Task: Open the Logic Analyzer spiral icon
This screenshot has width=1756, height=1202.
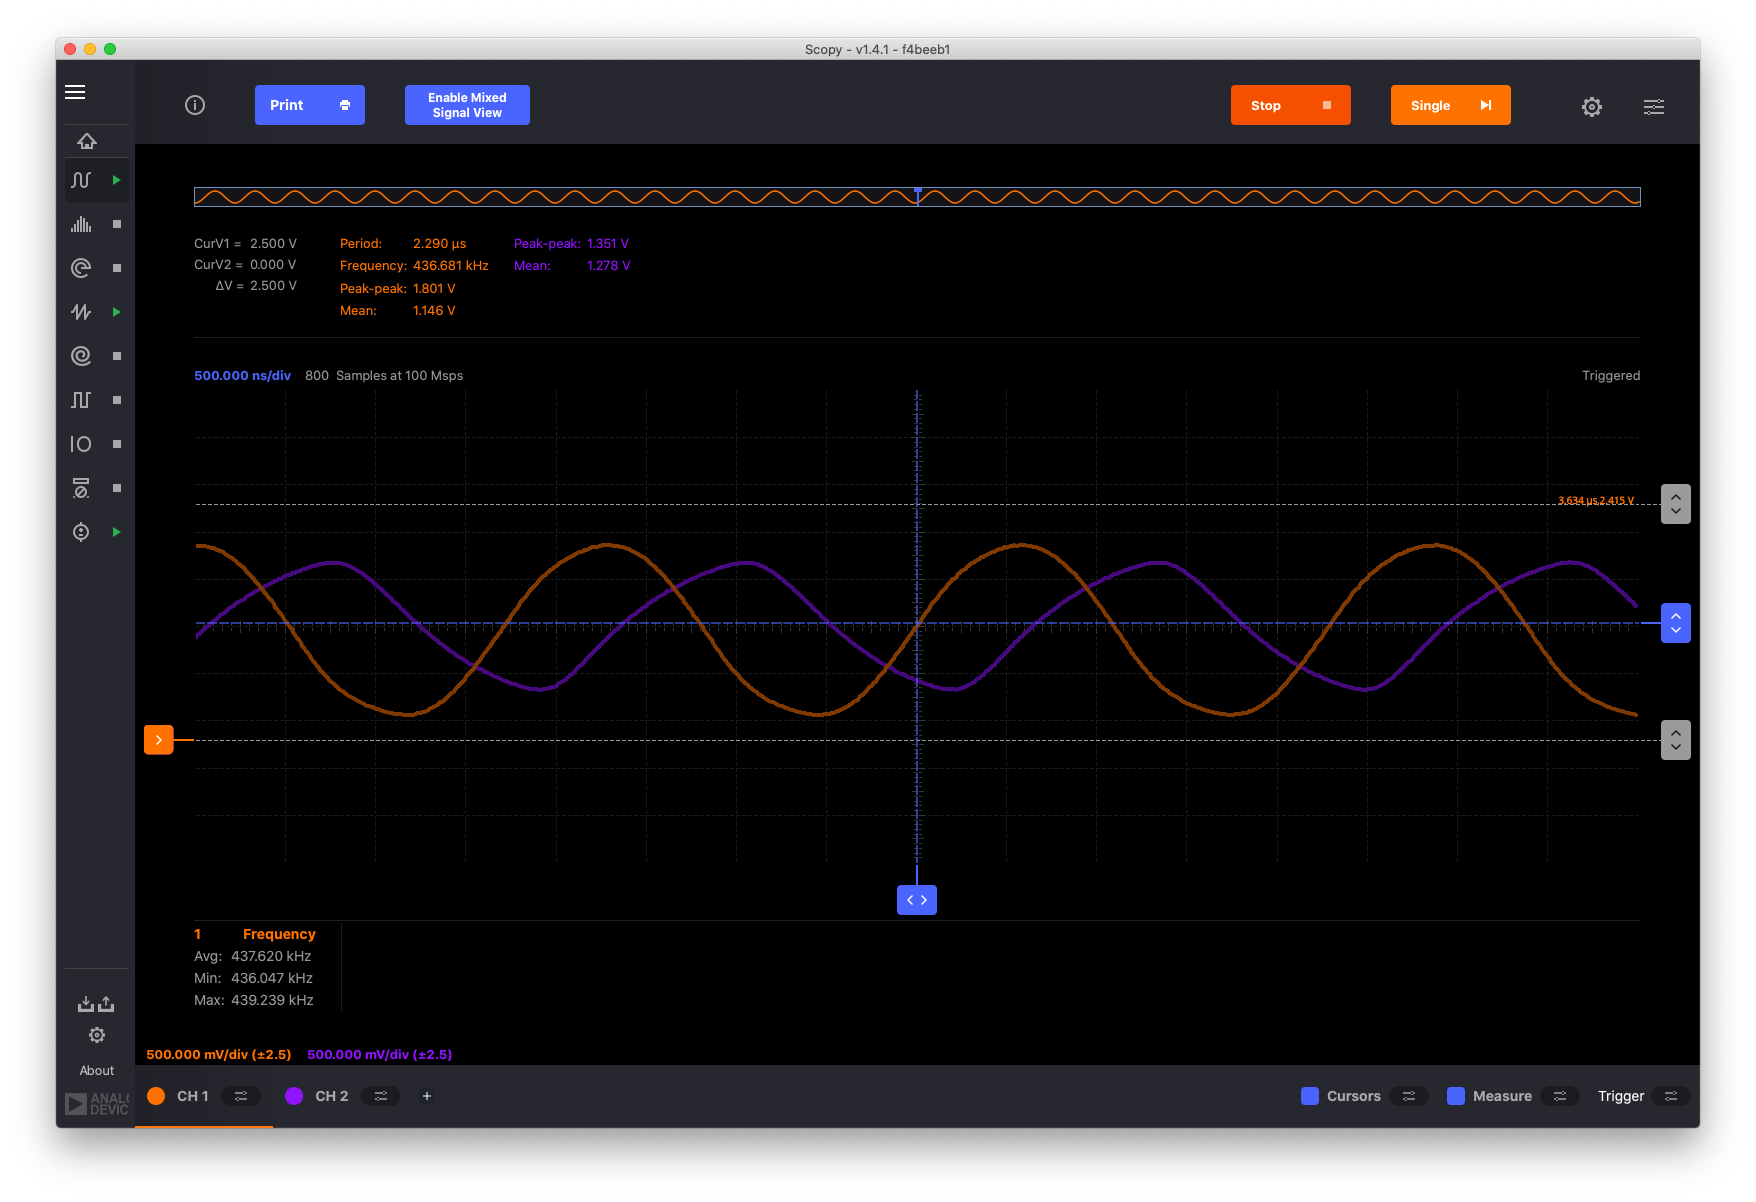Action: (x=81, y=356)
